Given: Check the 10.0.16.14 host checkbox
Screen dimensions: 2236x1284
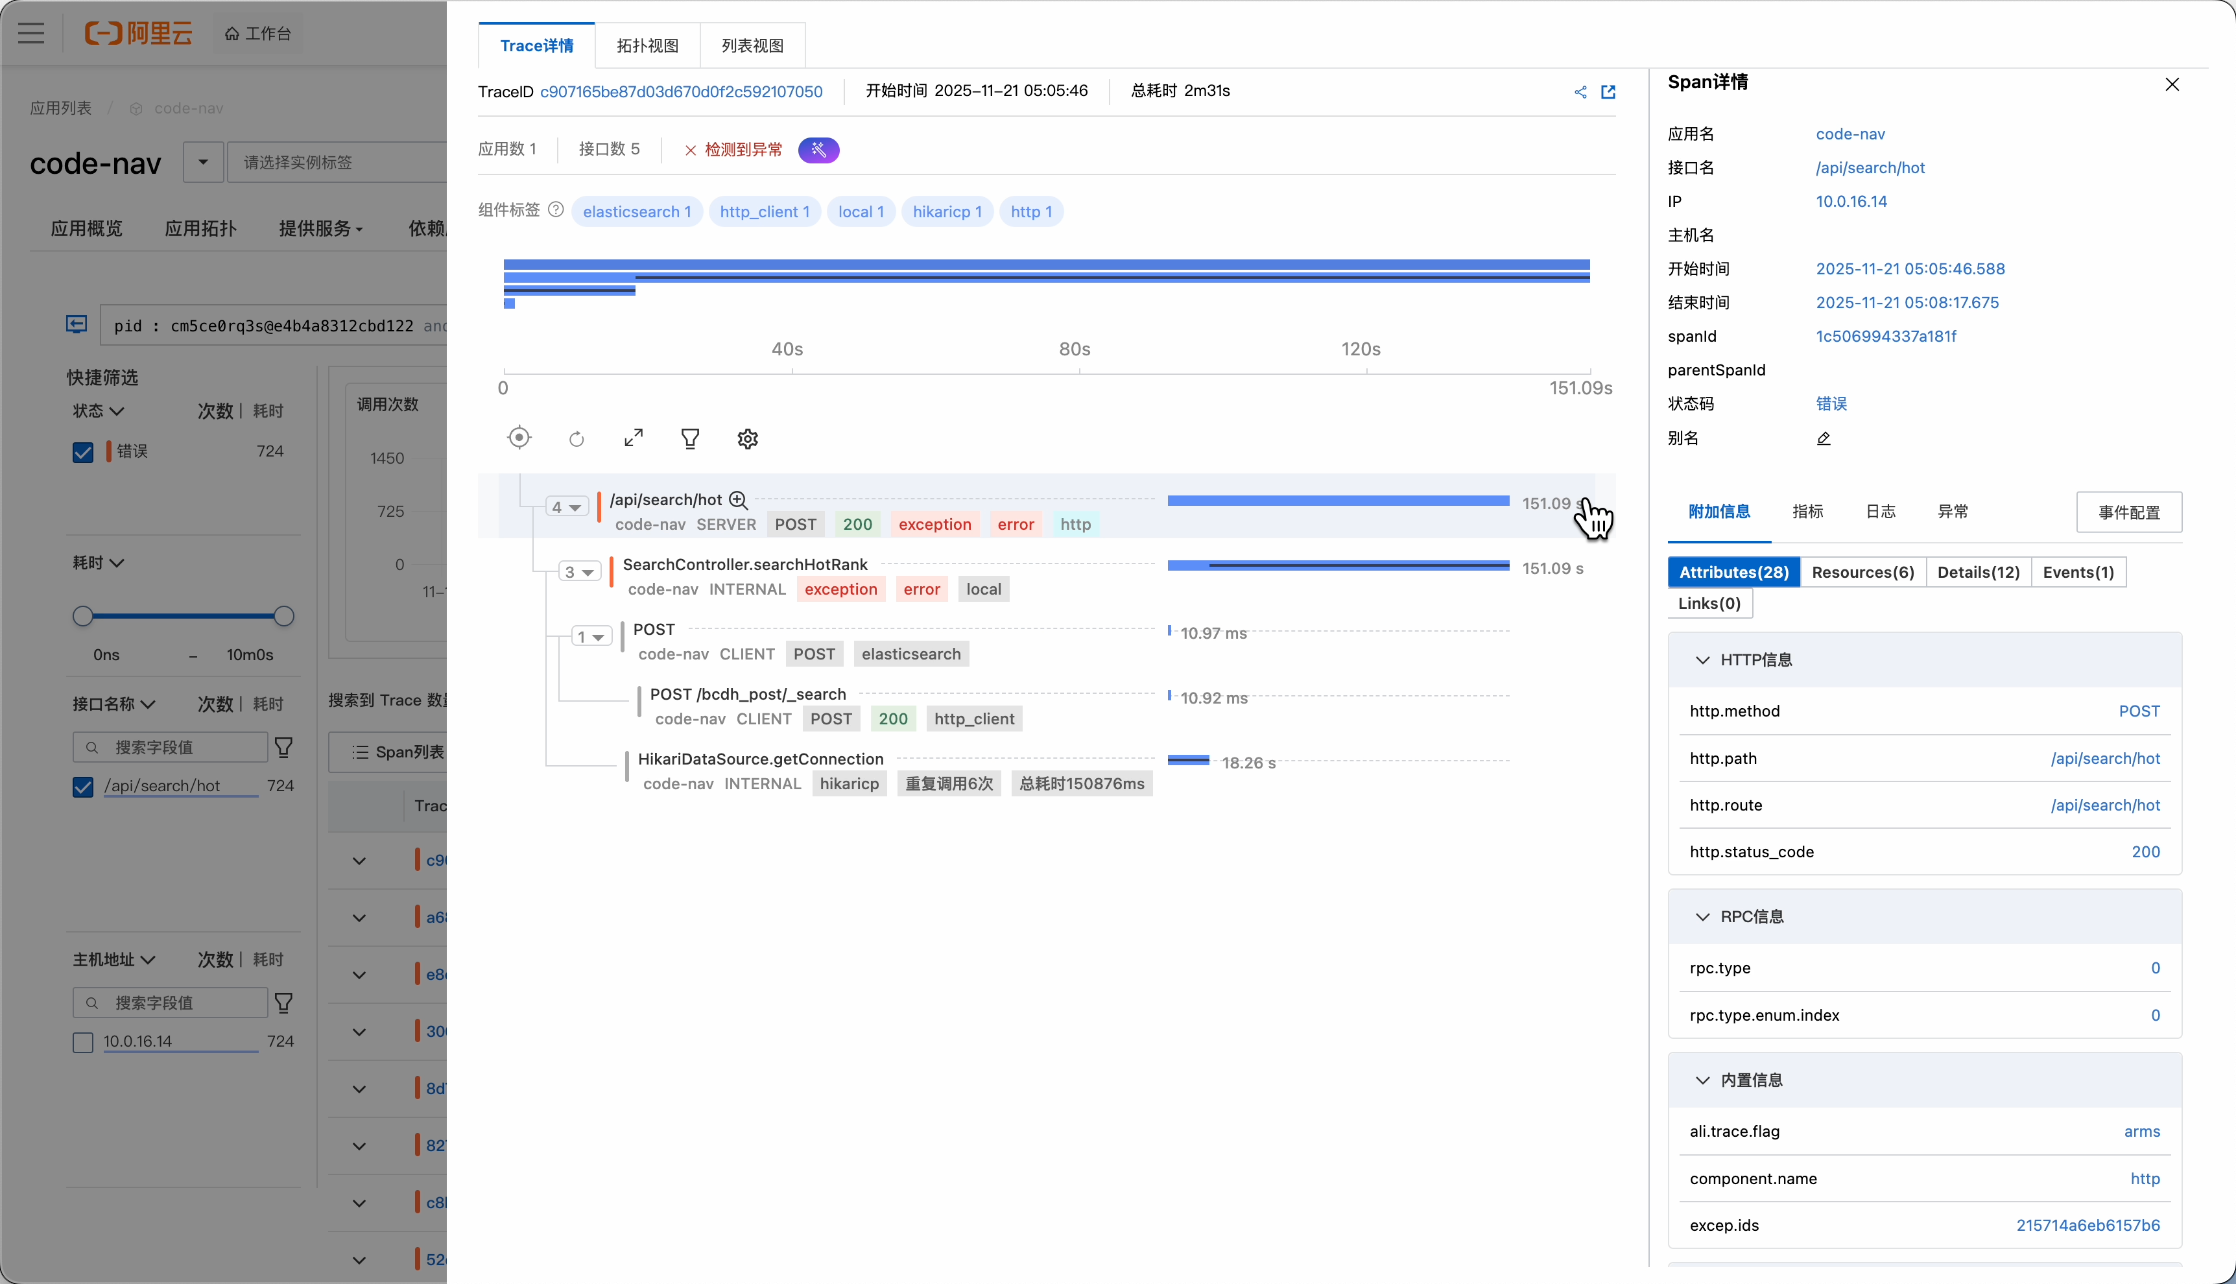Looking at the screenshot, I should click(83, 1042).
